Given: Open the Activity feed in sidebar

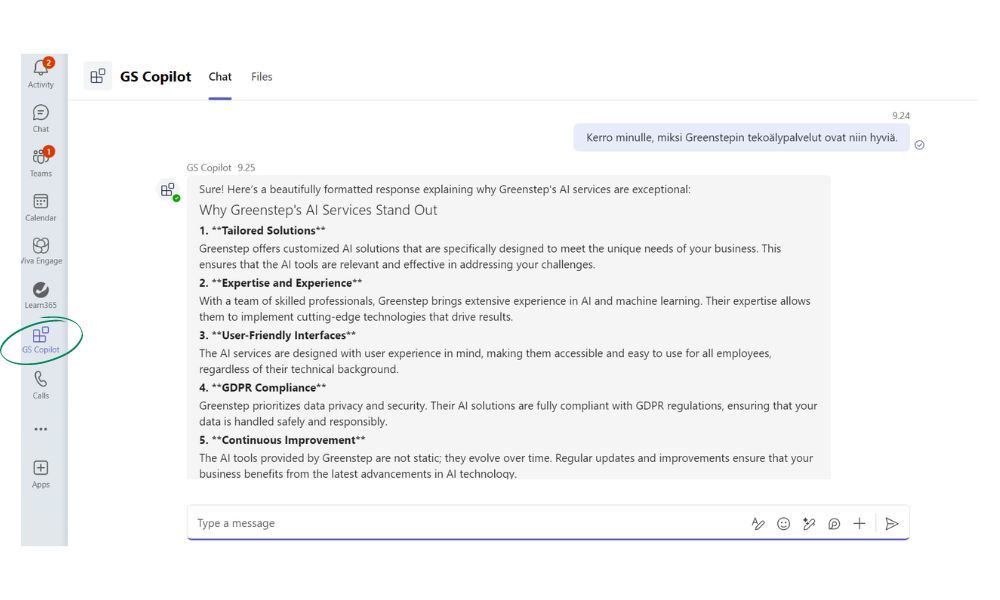Looking at the screenshot, I should [41, 73].
